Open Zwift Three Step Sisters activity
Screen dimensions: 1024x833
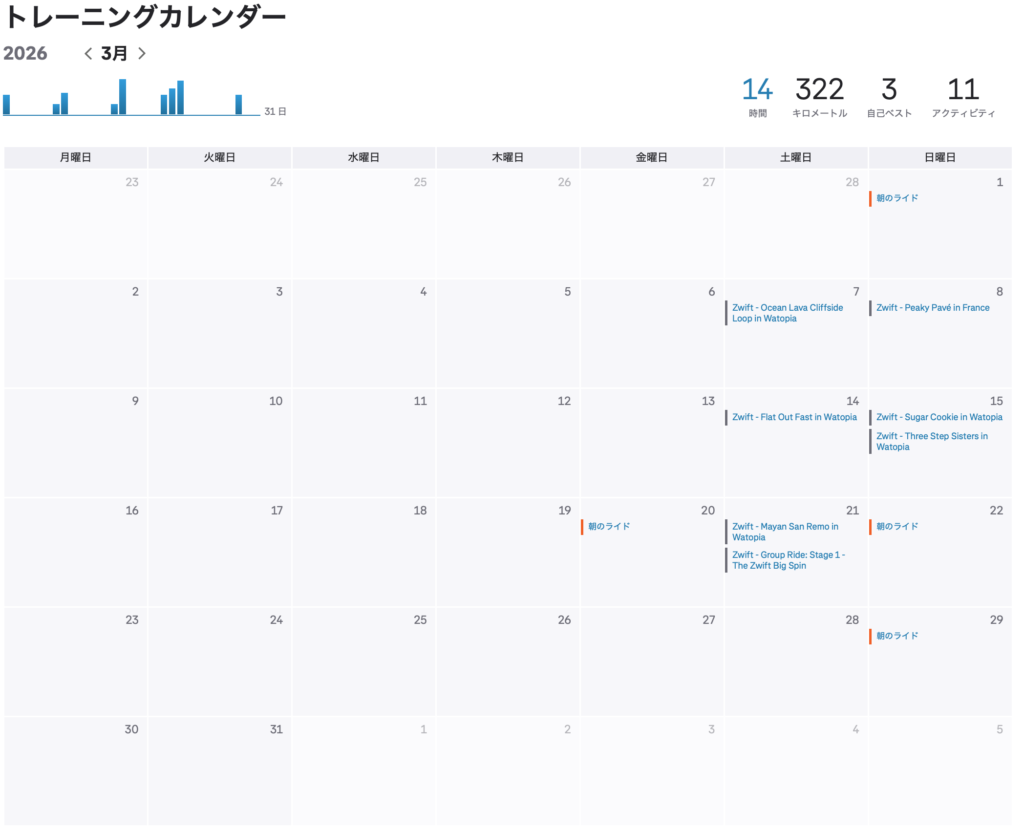(931, 441)
